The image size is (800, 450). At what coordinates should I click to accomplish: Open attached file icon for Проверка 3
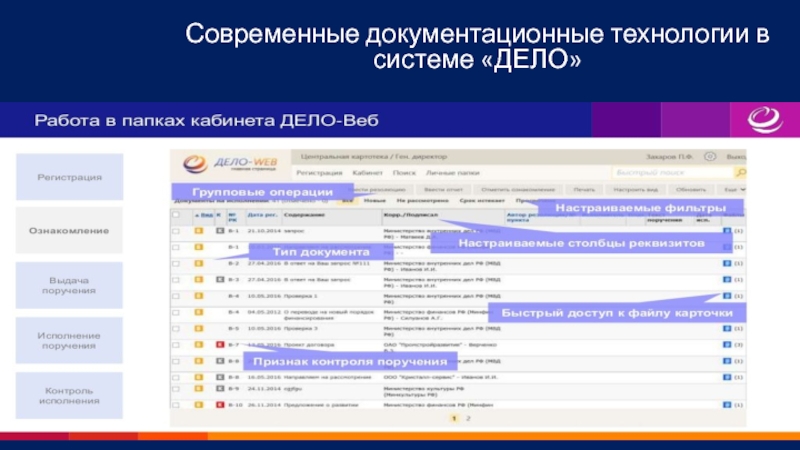tap(727, 329)
